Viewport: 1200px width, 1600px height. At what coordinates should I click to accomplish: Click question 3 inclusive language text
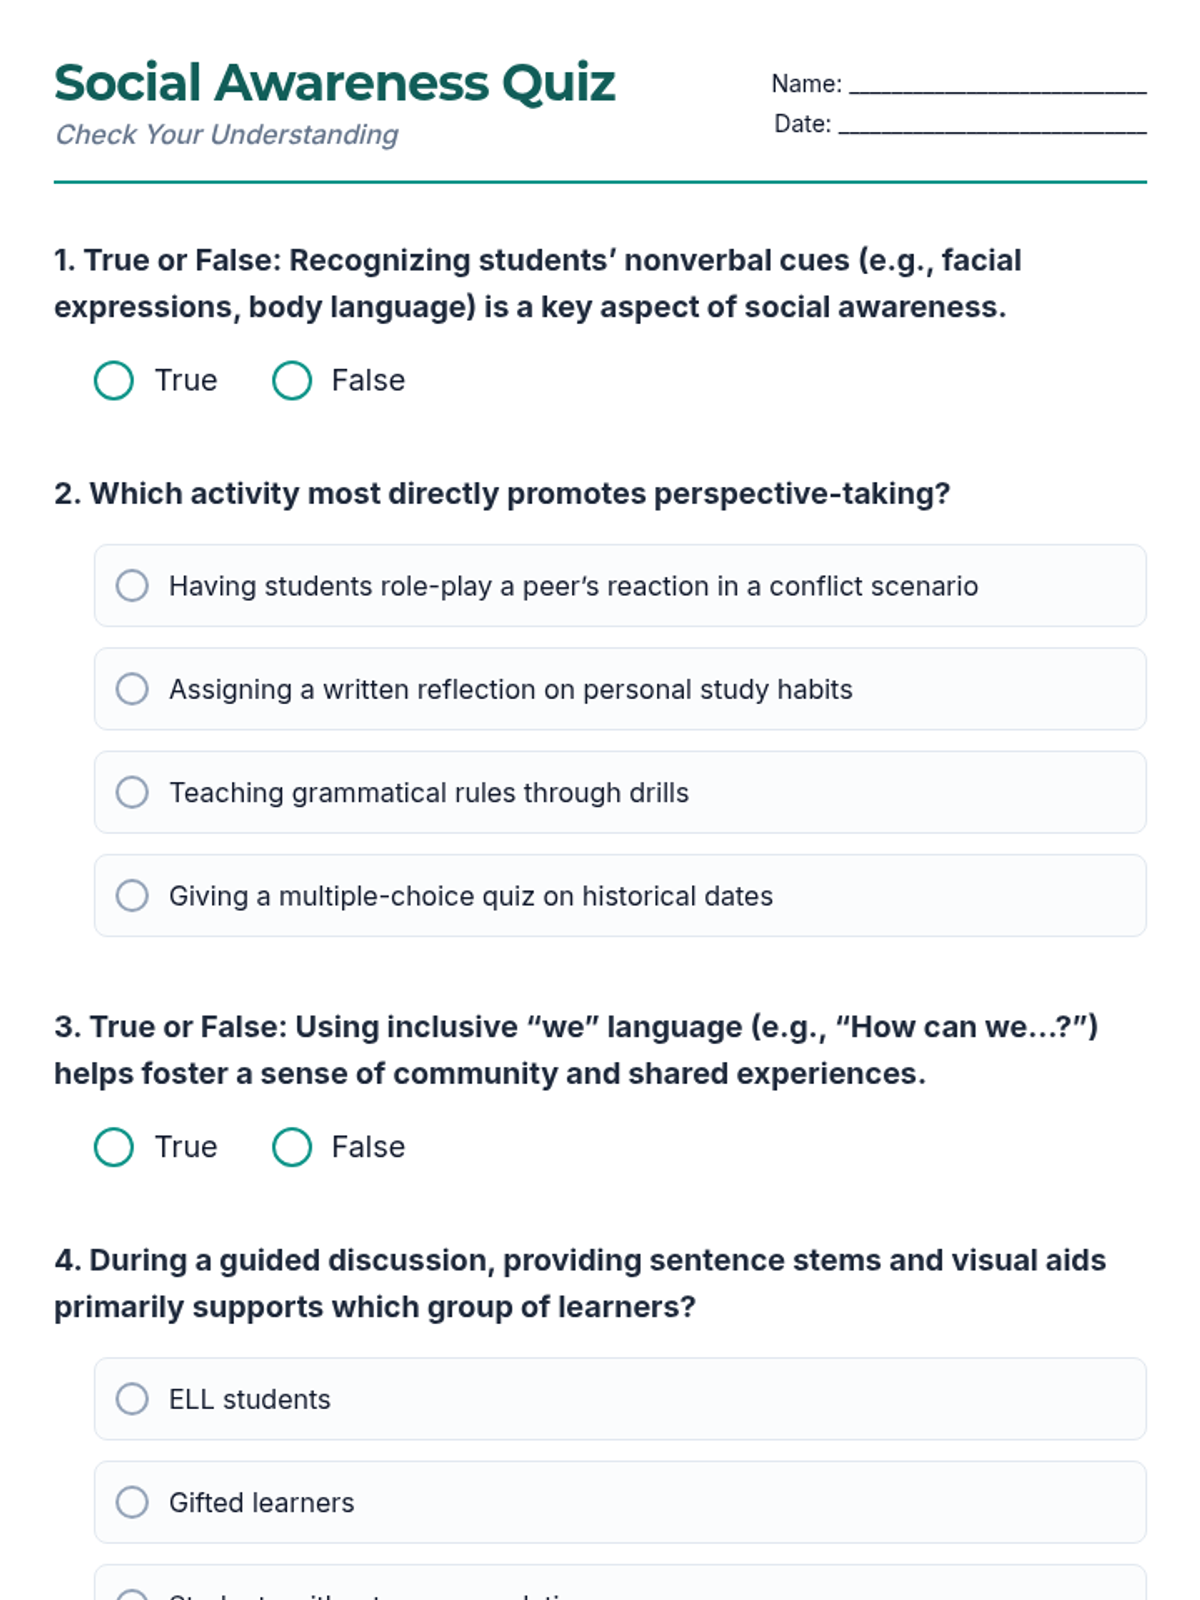point(575,1050)
